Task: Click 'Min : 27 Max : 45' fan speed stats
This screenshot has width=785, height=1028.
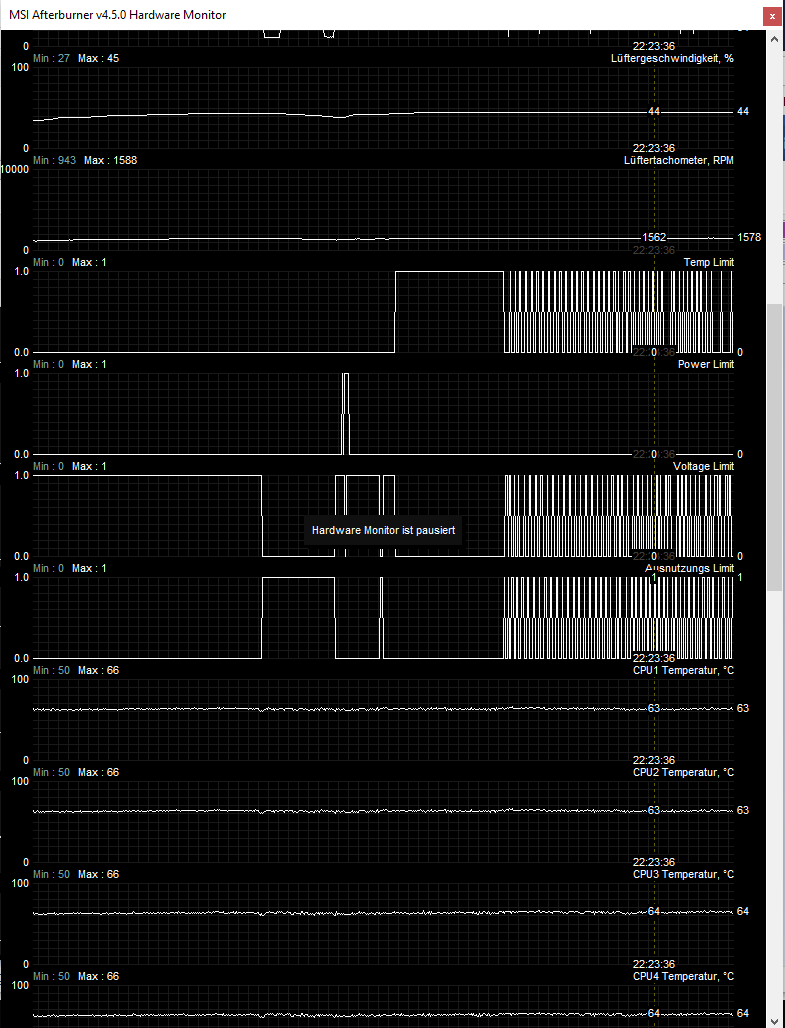Action: (x=76, y=58)
